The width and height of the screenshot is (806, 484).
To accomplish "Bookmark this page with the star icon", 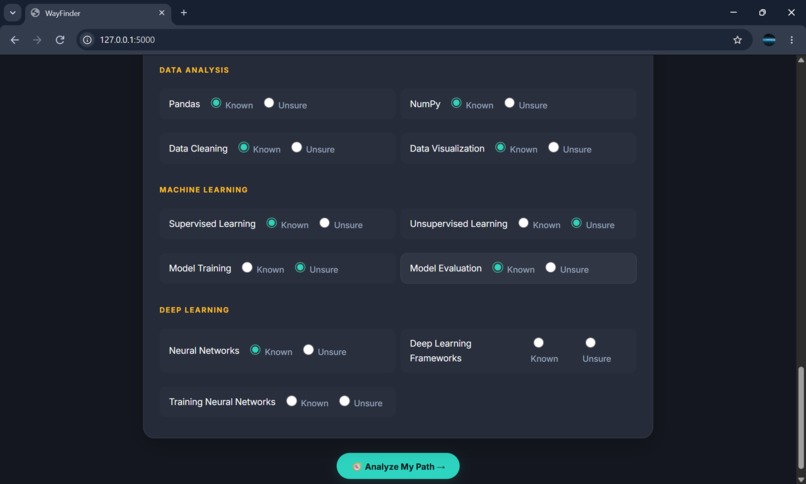I will pos(737,40).
